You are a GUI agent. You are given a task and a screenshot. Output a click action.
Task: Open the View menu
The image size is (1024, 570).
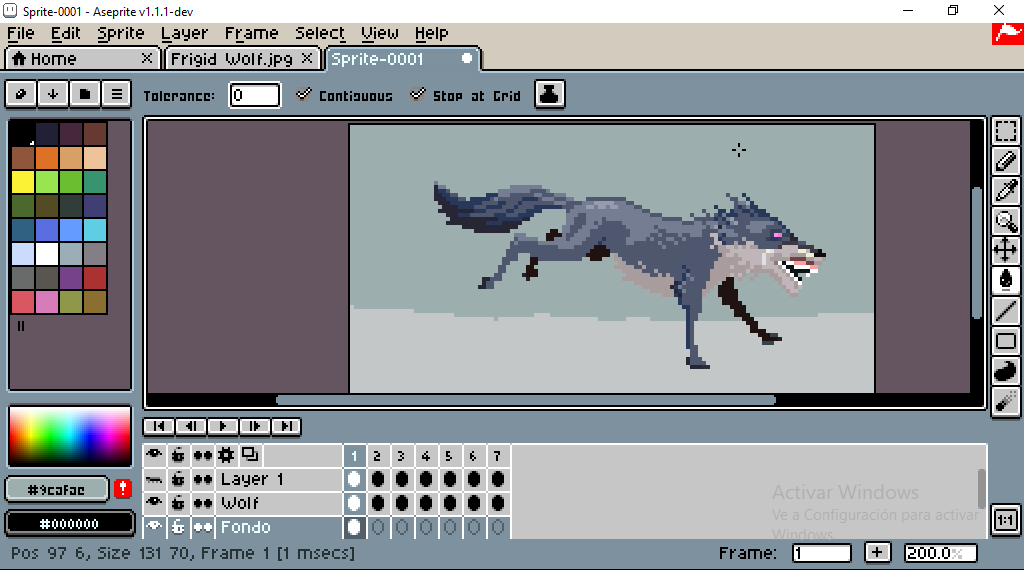point(379,33)
